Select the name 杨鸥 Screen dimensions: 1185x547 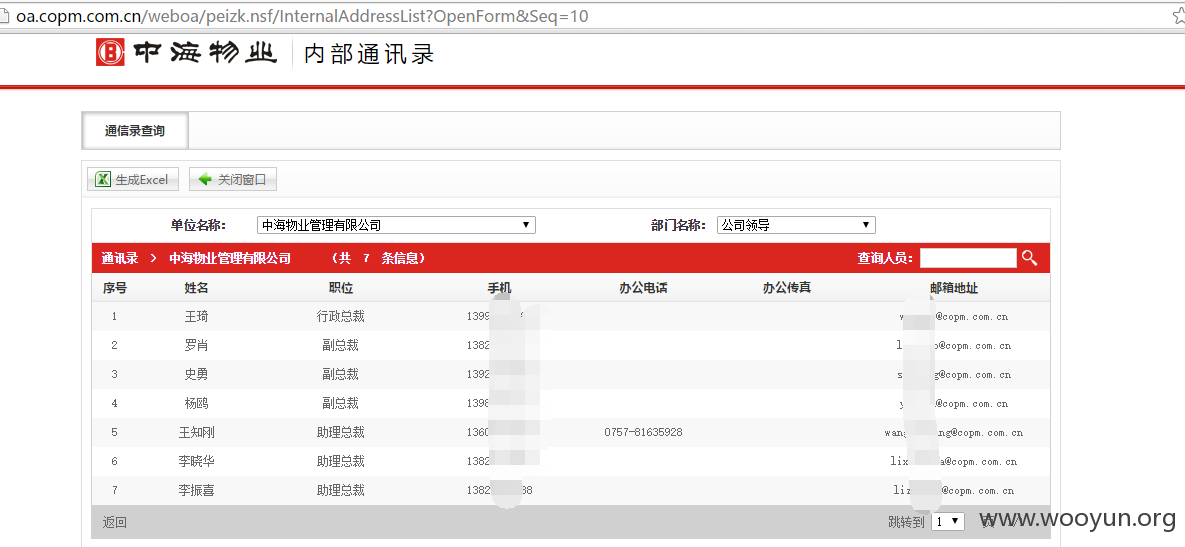tap(196, 403)
